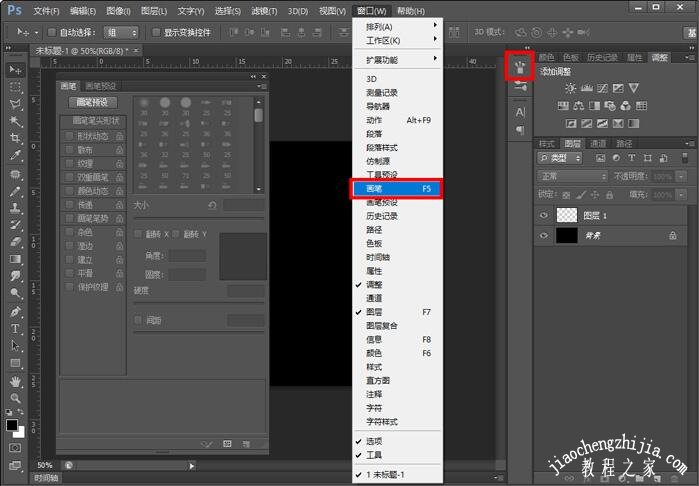This screenshot has height=486, width=699.
Task: Click the foreground color swatch
Action: click(12, 425)
